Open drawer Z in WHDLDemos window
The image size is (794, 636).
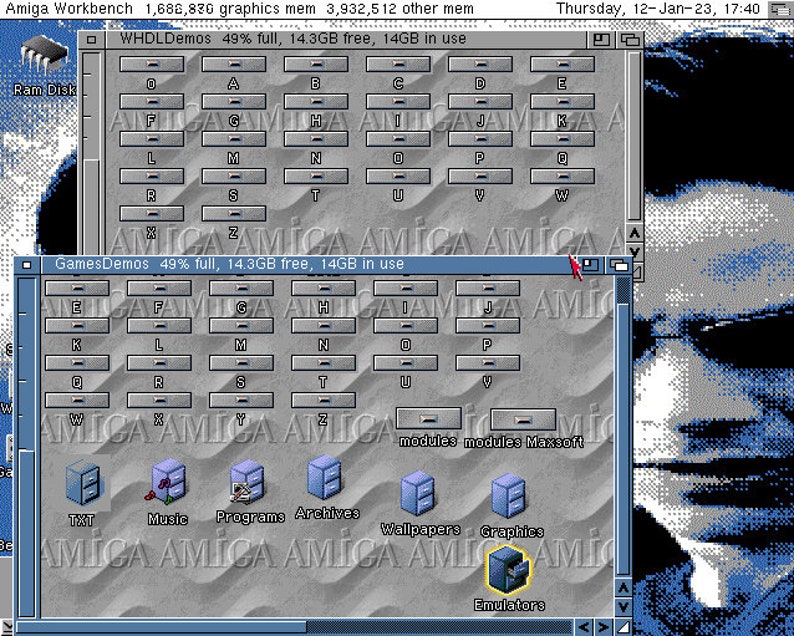pos(234,214)
